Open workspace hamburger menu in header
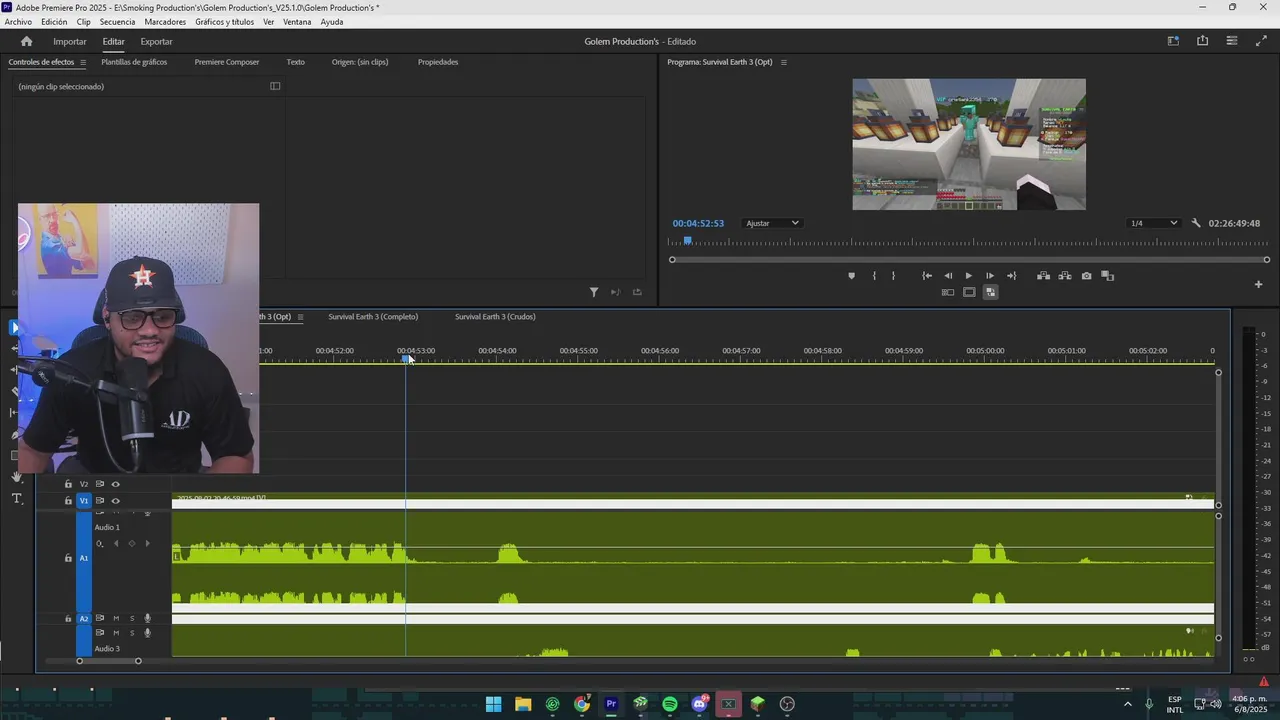 click(x=1231, y=41)
